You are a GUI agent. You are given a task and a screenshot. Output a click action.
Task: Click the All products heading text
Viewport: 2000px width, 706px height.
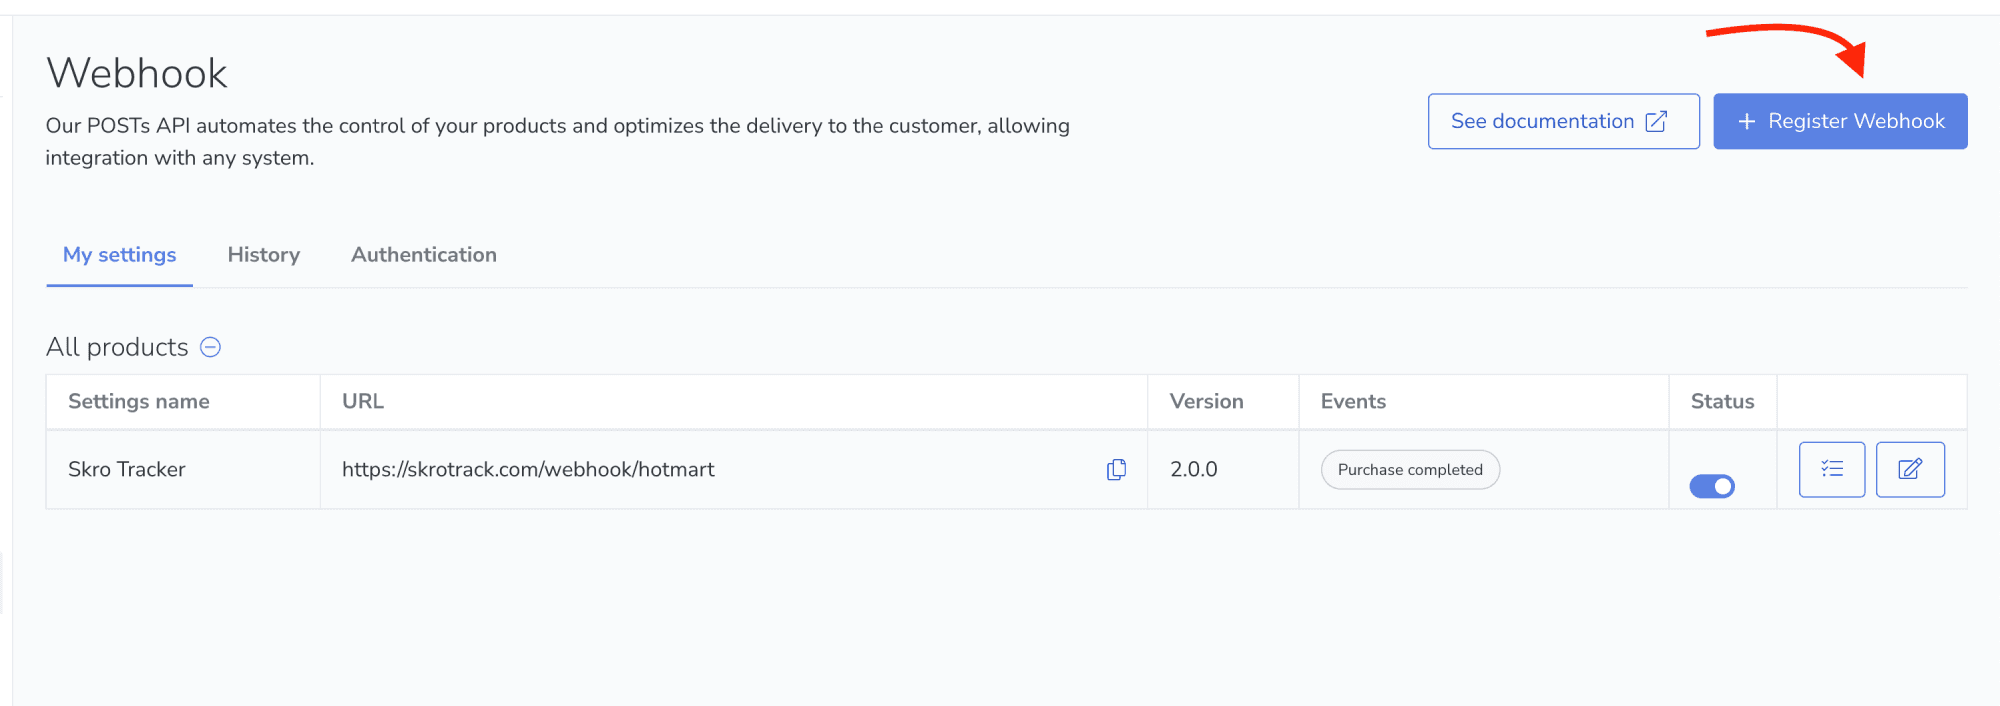click(117, 347)
